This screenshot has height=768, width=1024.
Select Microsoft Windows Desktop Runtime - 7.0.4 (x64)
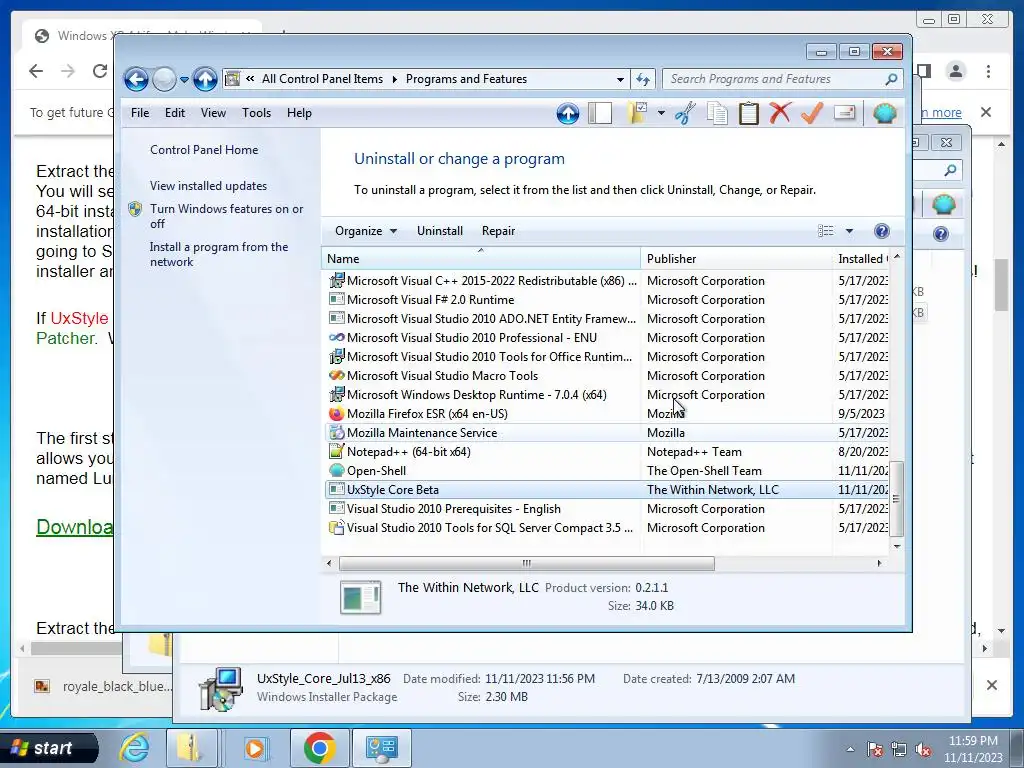tap(607, 394)
